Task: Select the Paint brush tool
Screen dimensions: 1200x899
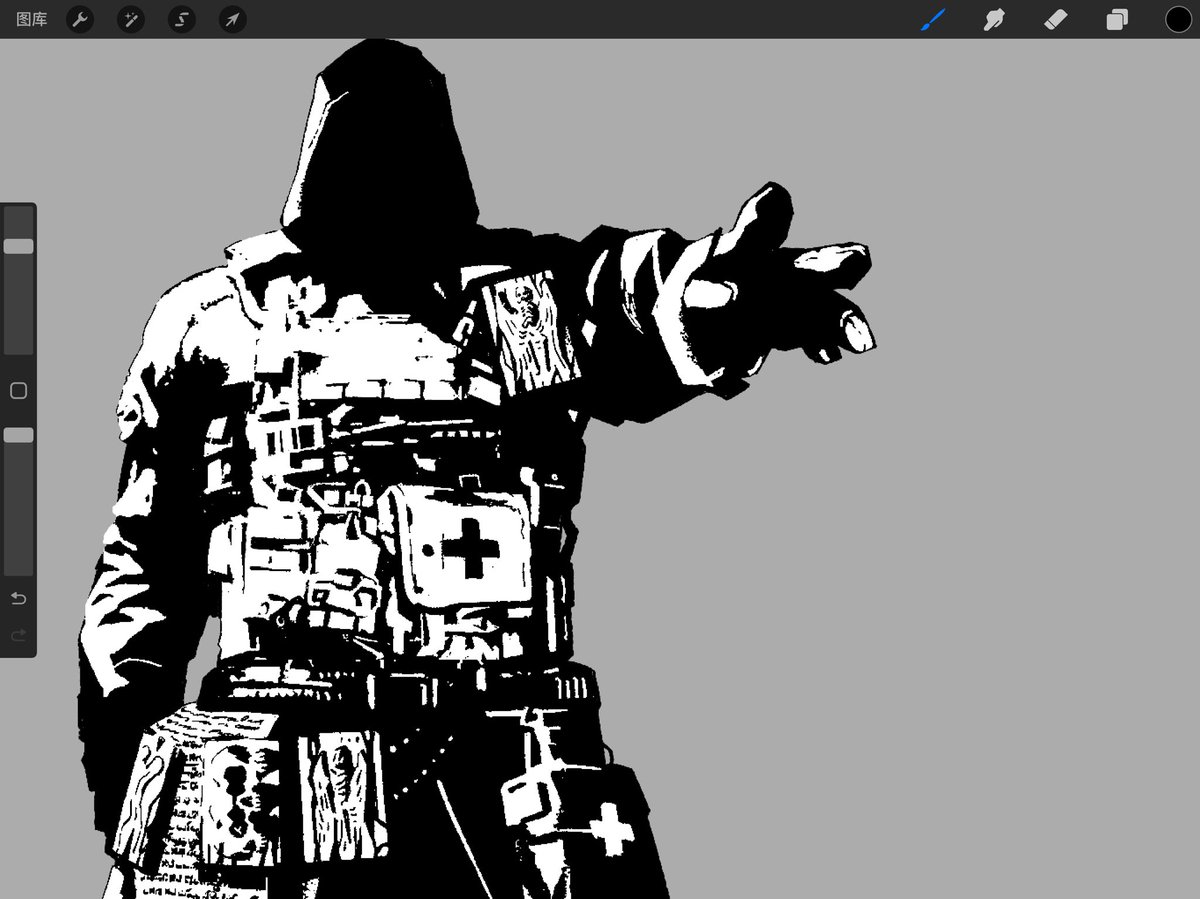Action: pos(933,19)
